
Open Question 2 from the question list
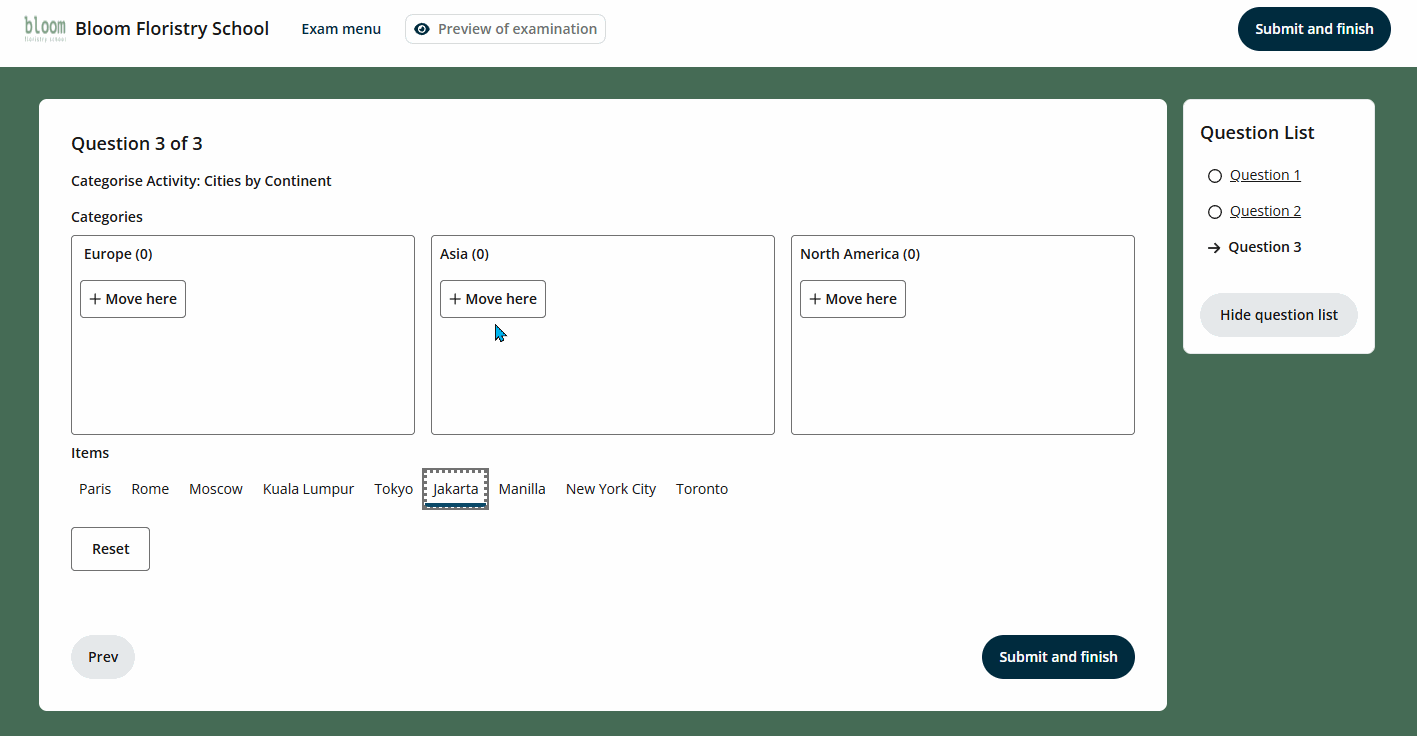click(x=1265, y=211)
